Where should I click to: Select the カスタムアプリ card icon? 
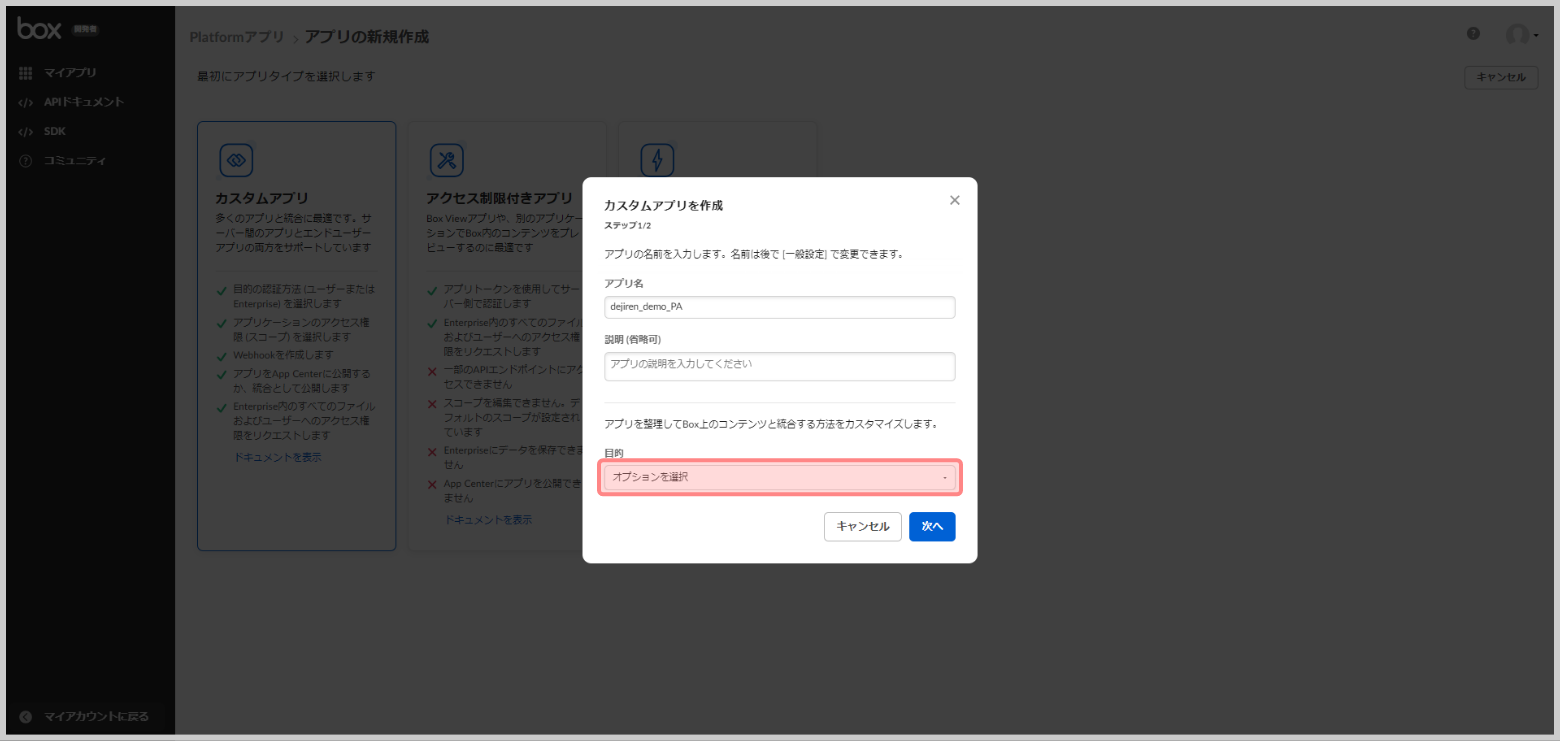tap(237, 160)
